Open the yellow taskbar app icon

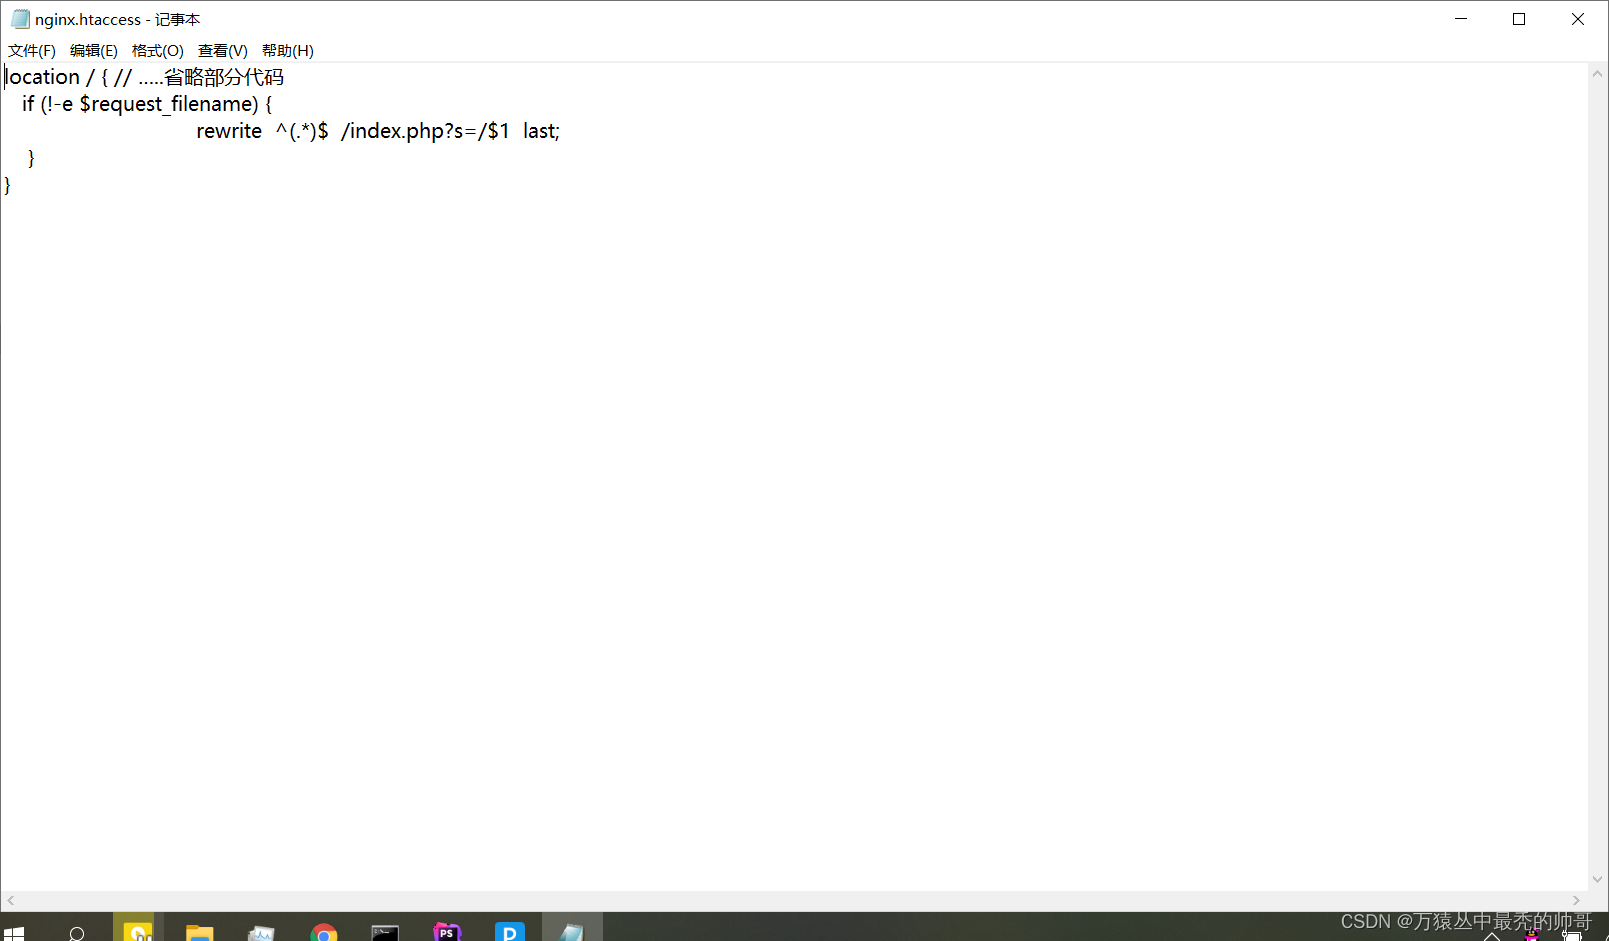tap(138, 930)
